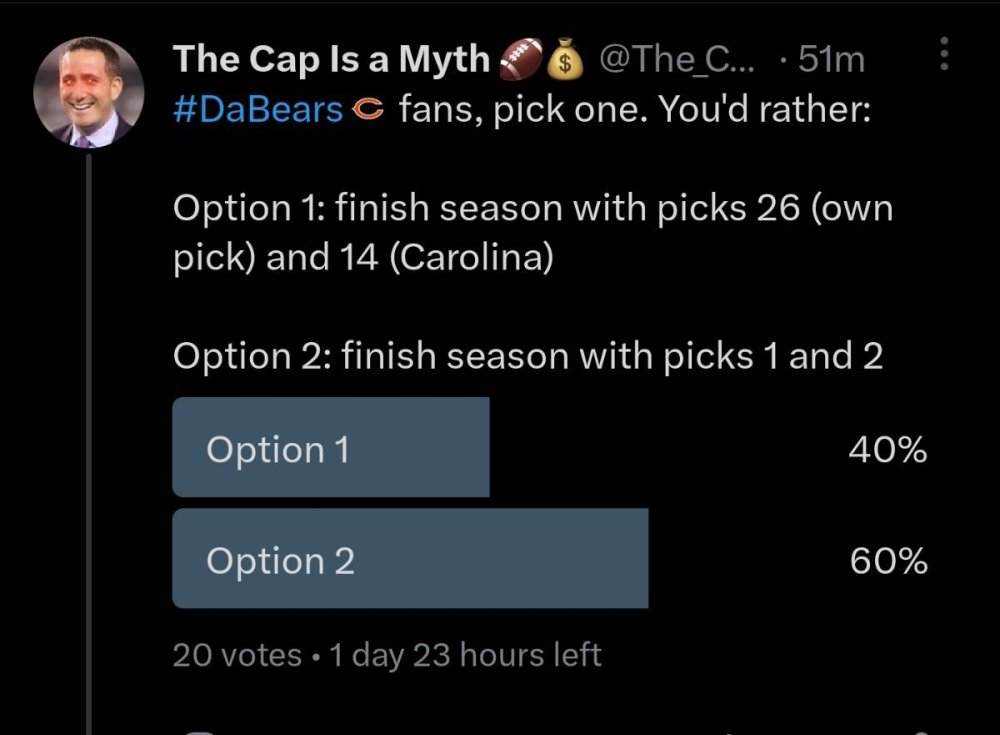Click the 60% poll result

coord(888,562)
